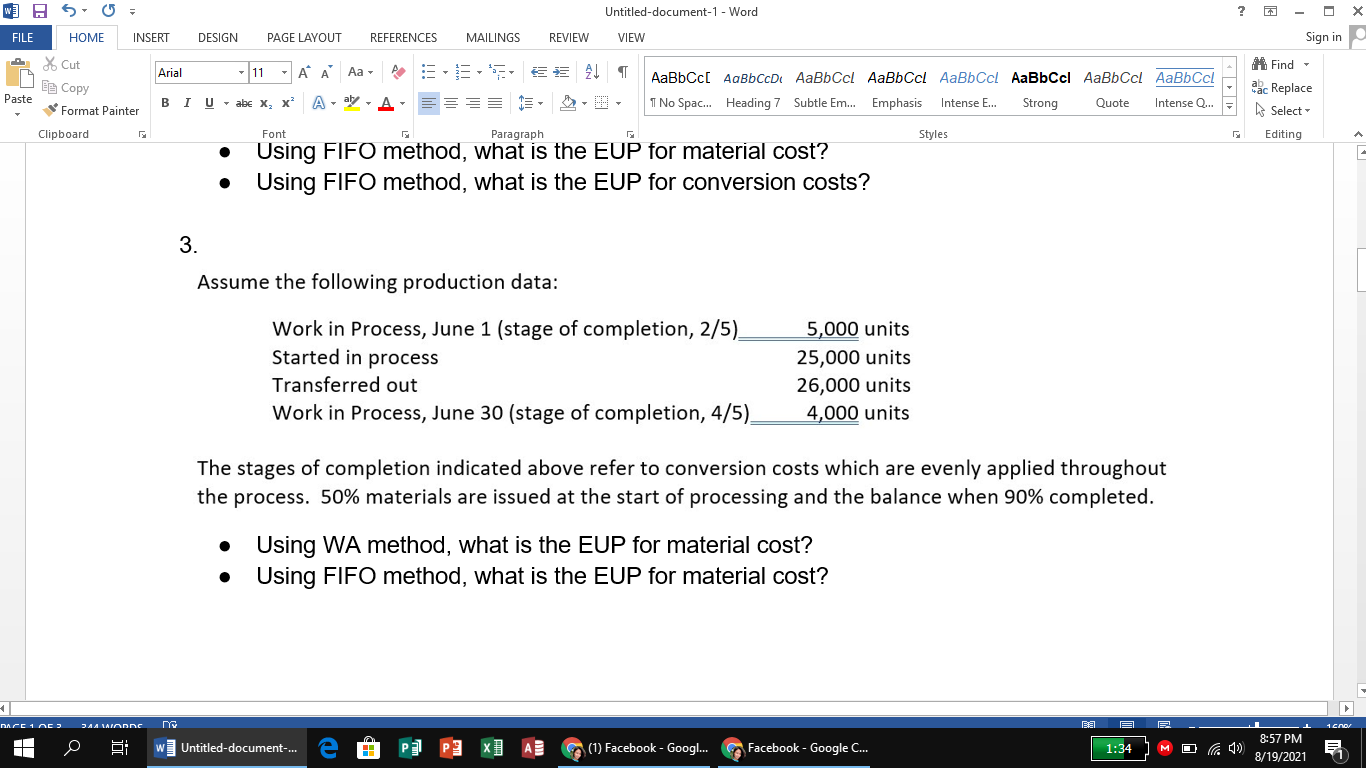Open the Change Case menu
Image resolution: width=1366 pixels, height=768 pixels.
coord(360,73)
